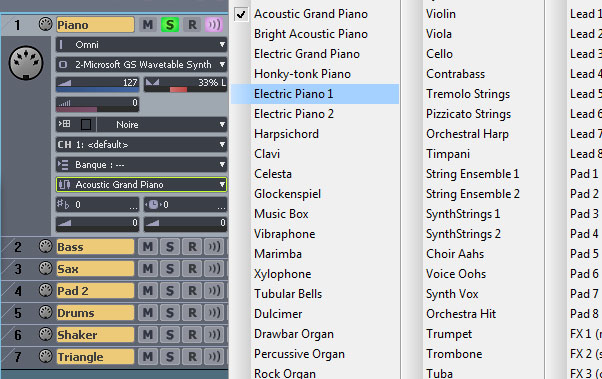Viewport: 602px width, 379px height.
Task: Click the arpeggiator icon left of Noire
Action: pos(64,124)
